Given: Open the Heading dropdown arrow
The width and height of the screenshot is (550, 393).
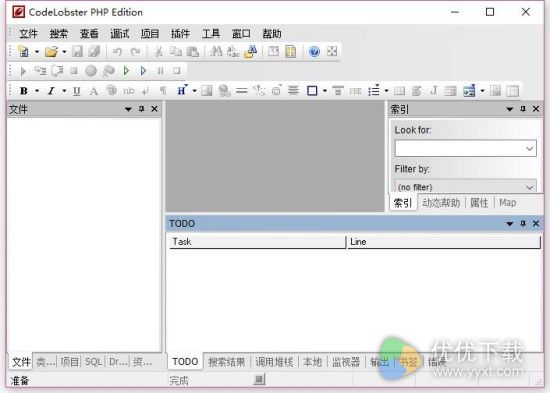Looking at the screenshot, I should click(194, 91).
